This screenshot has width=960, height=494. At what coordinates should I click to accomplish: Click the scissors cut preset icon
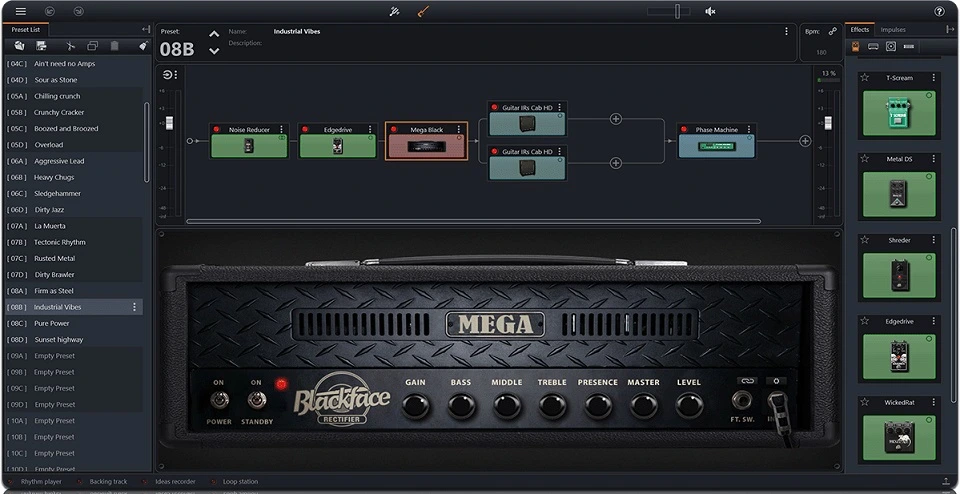70,46
